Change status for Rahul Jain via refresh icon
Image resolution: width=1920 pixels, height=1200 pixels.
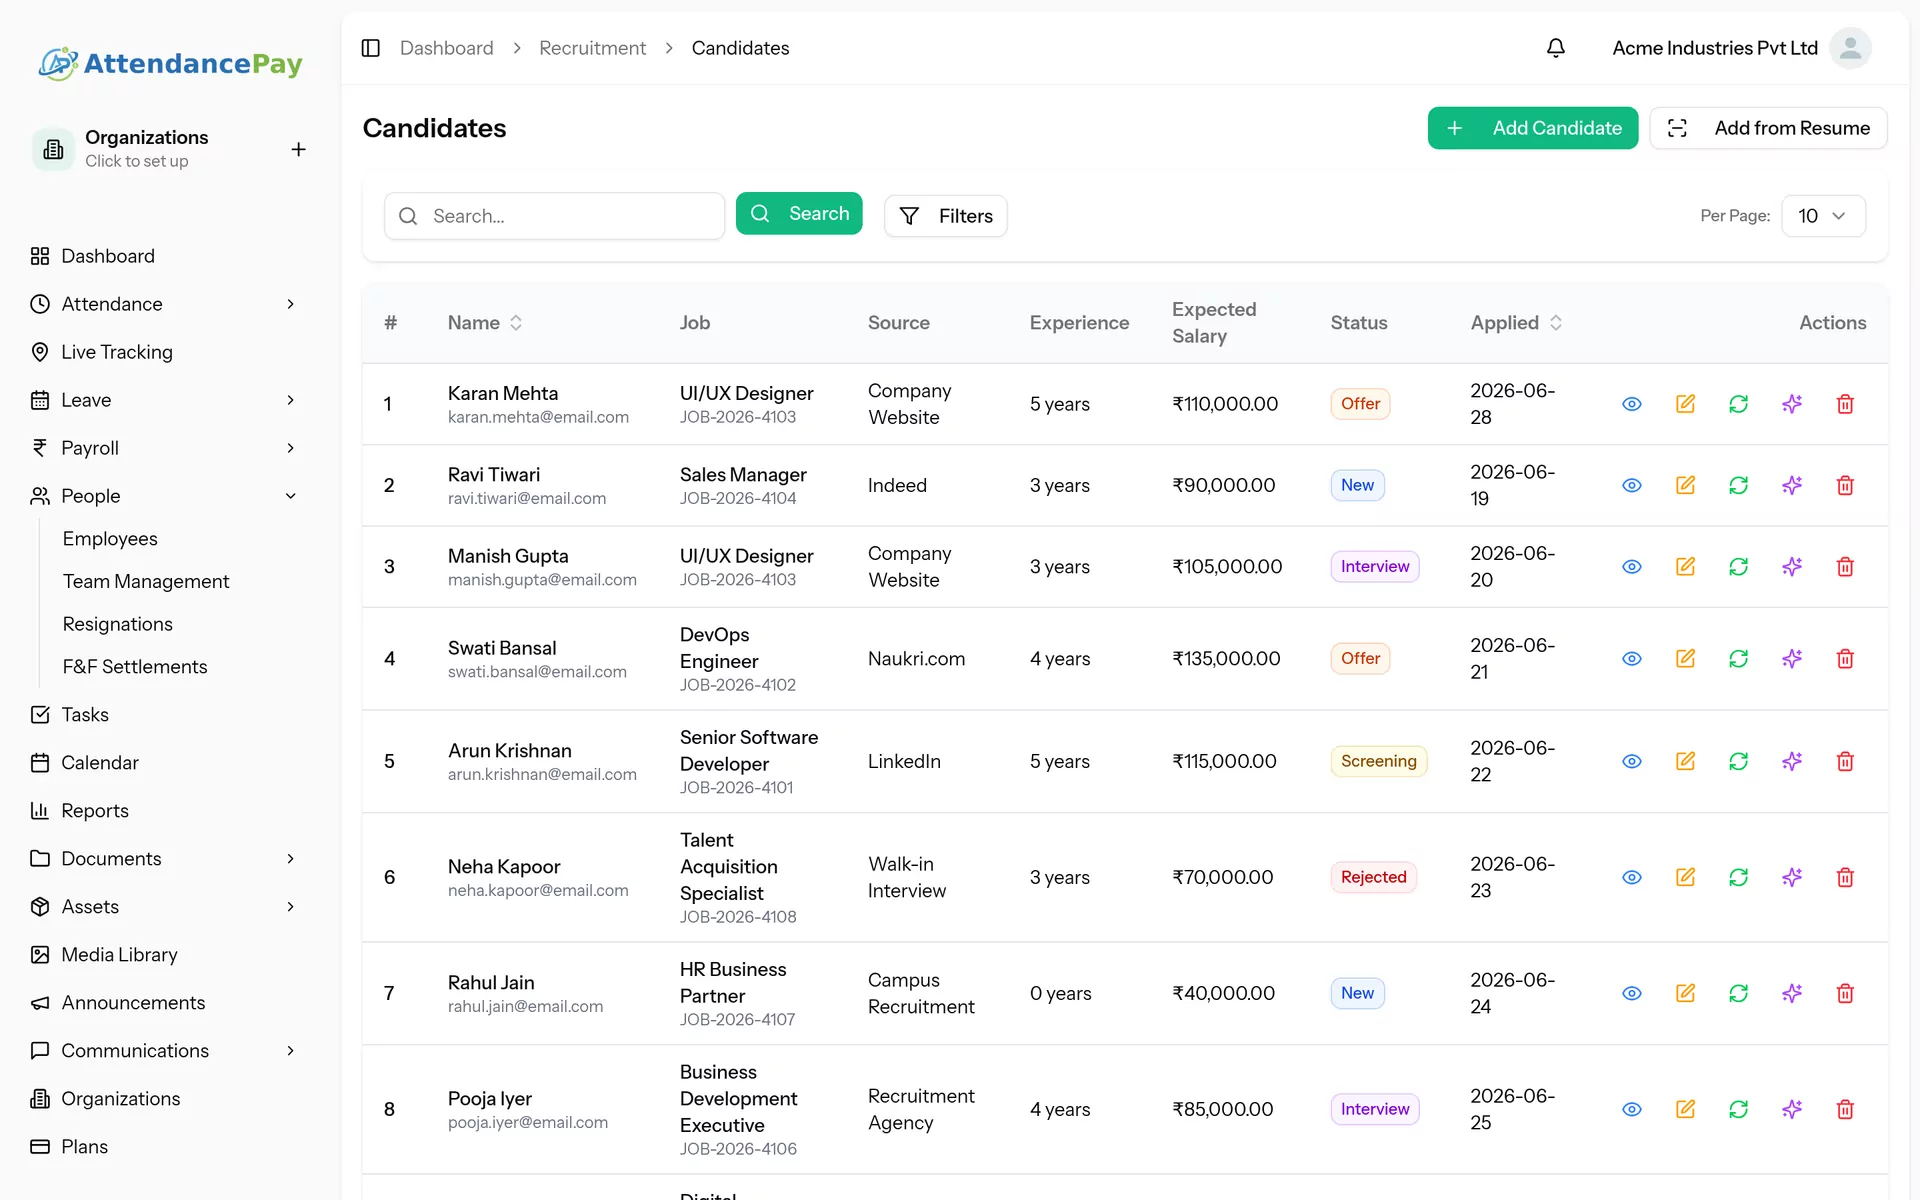click(1739, 993)
